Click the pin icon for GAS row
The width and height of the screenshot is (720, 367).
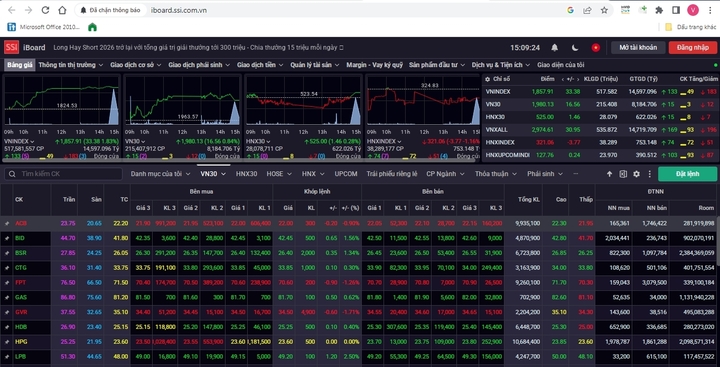[7, 297]
